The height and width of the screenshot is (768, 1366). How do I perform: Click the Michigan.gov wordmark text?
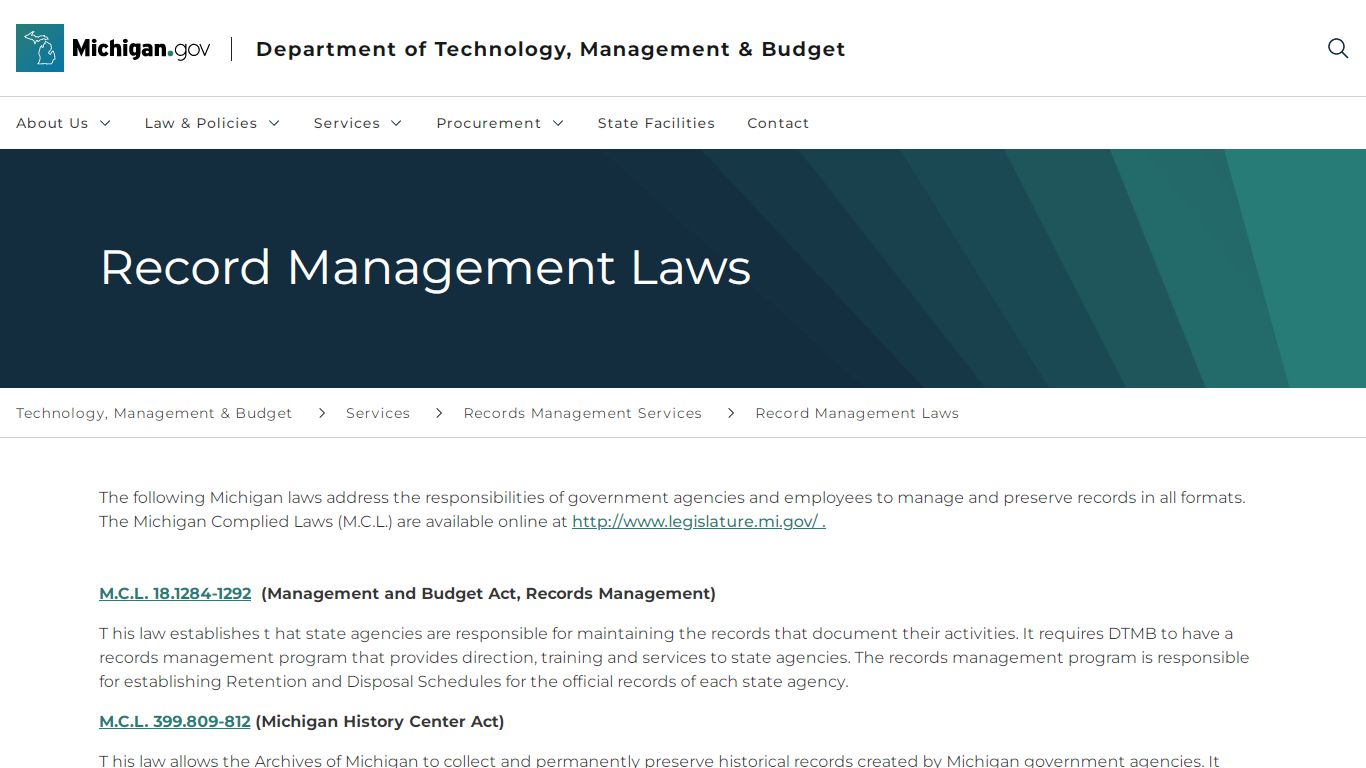141,49
